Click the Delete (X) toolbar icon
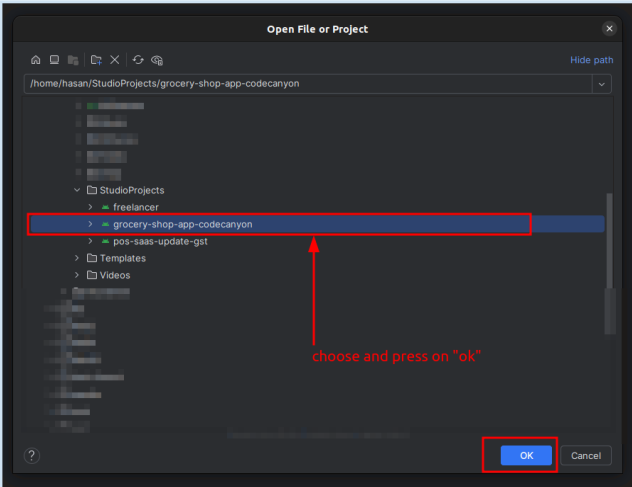Screen dimensions: 632x487 tap(115, 60)
